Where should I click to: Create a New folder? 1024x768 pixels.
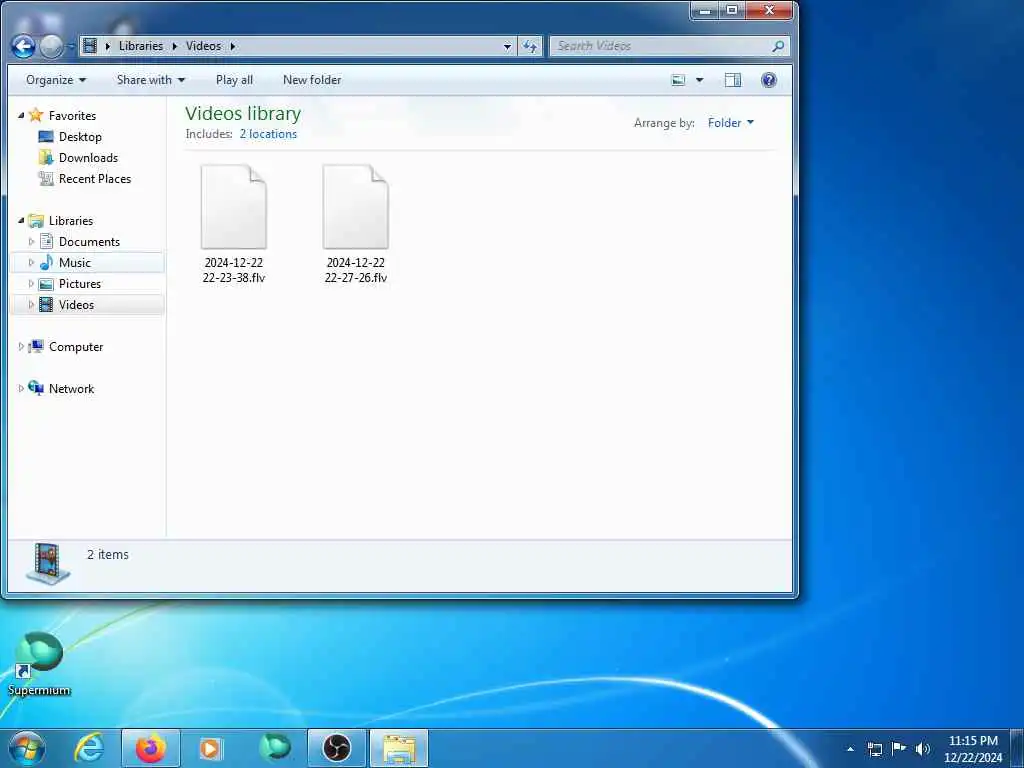click(x=312, y=80)
